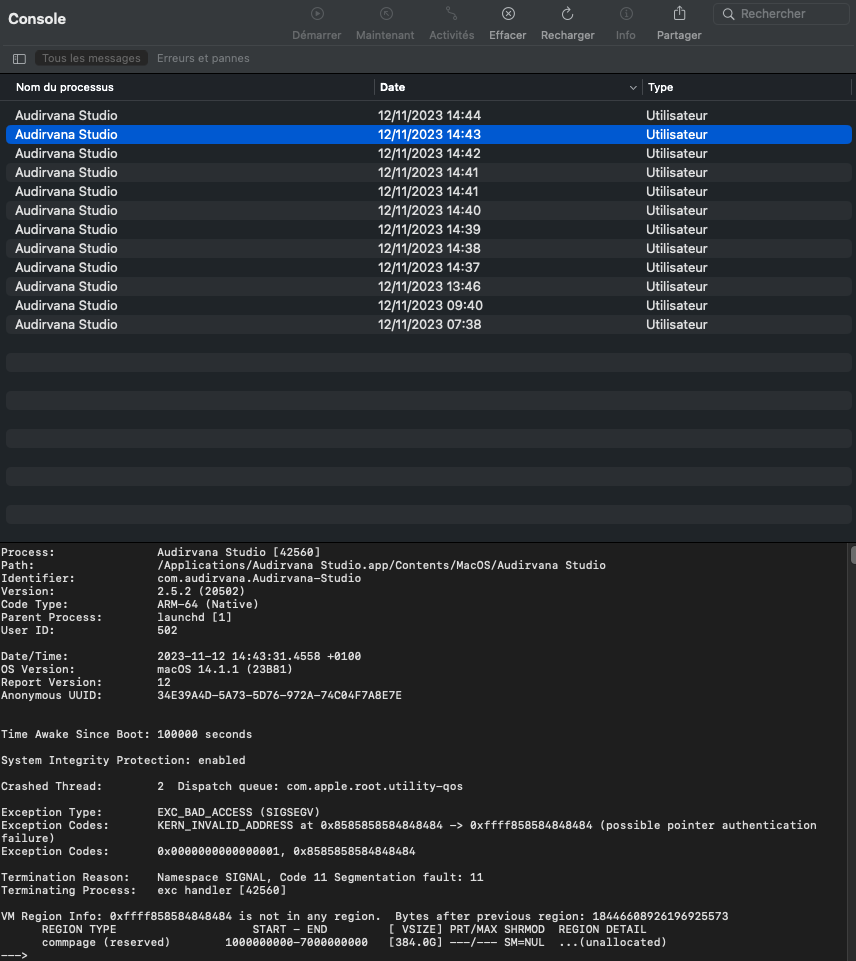Click the Maintenant toolbar icon

pyautogui.click(x=386, y=13)
